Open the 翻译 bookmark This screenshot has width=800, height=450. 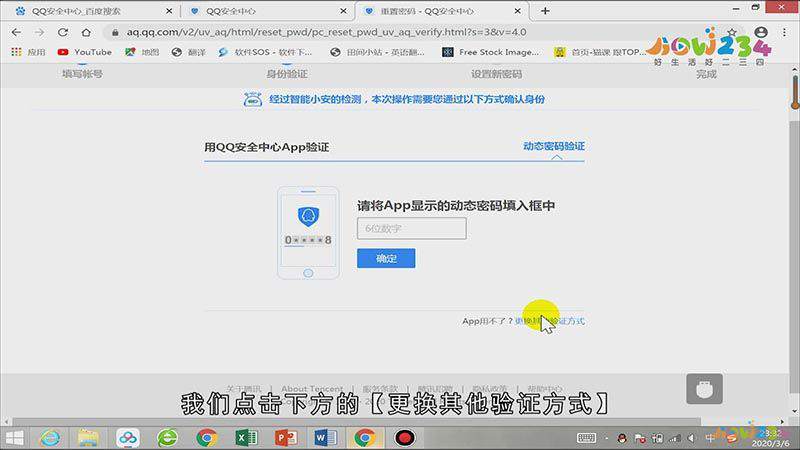[x=189, y=52]
